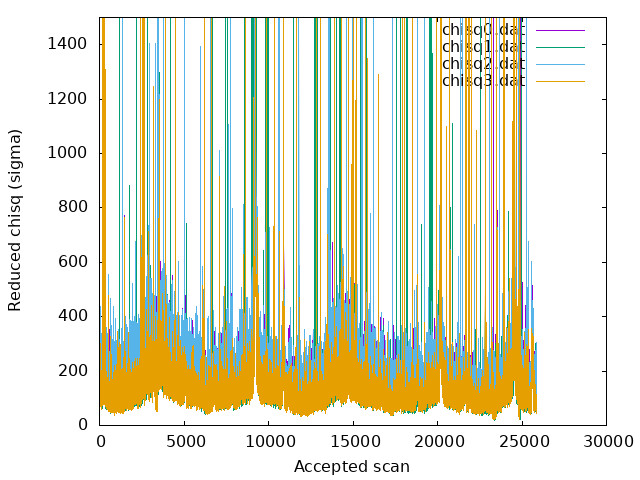
Task: Select the 'Reduced chisq (sigma)' y-axis title
Action: point(15,221)
